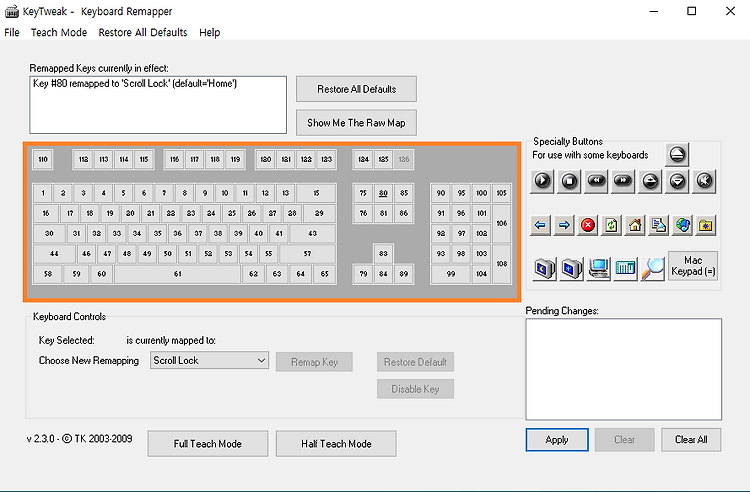Click the Apply button
Viewport: 750px width, 492px height.
pyautogui.click(x=557, y=439)
